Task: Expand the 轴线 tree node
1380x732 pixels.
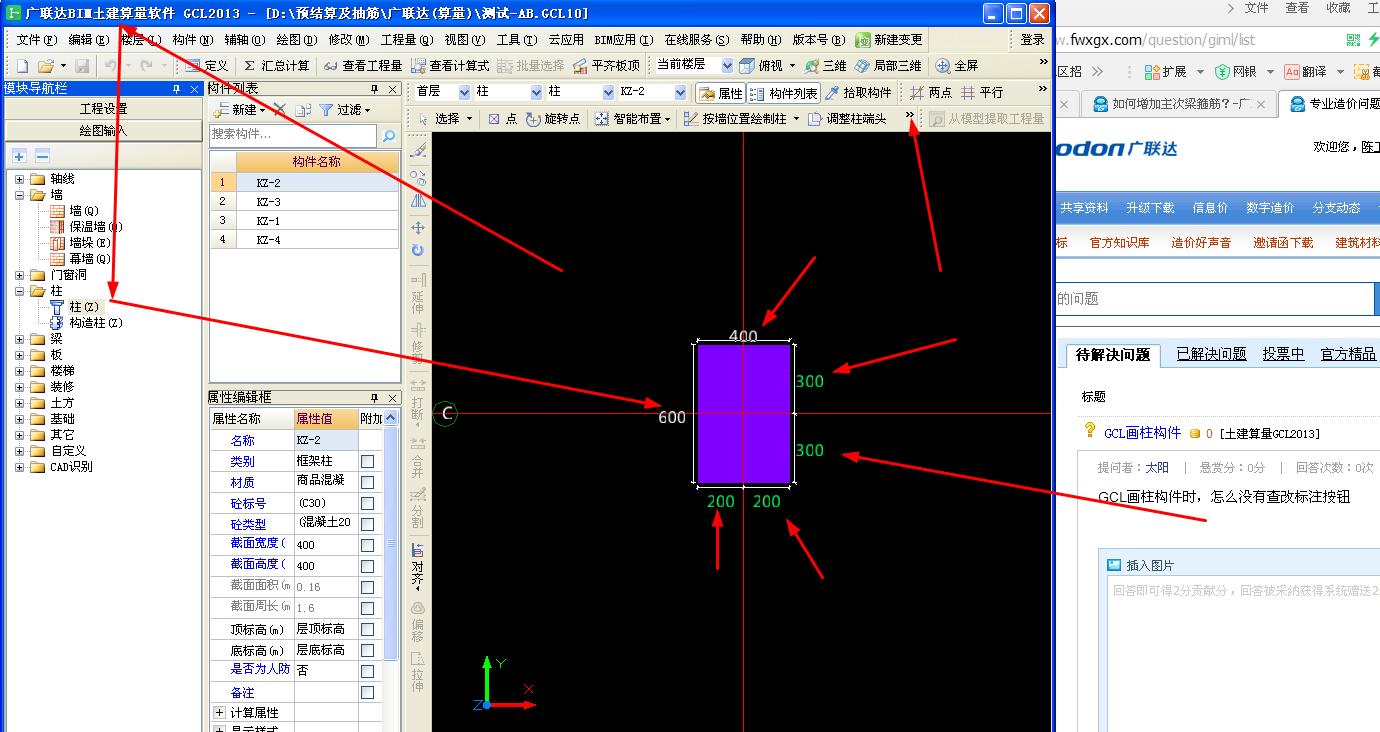Action: click(19, 179)
